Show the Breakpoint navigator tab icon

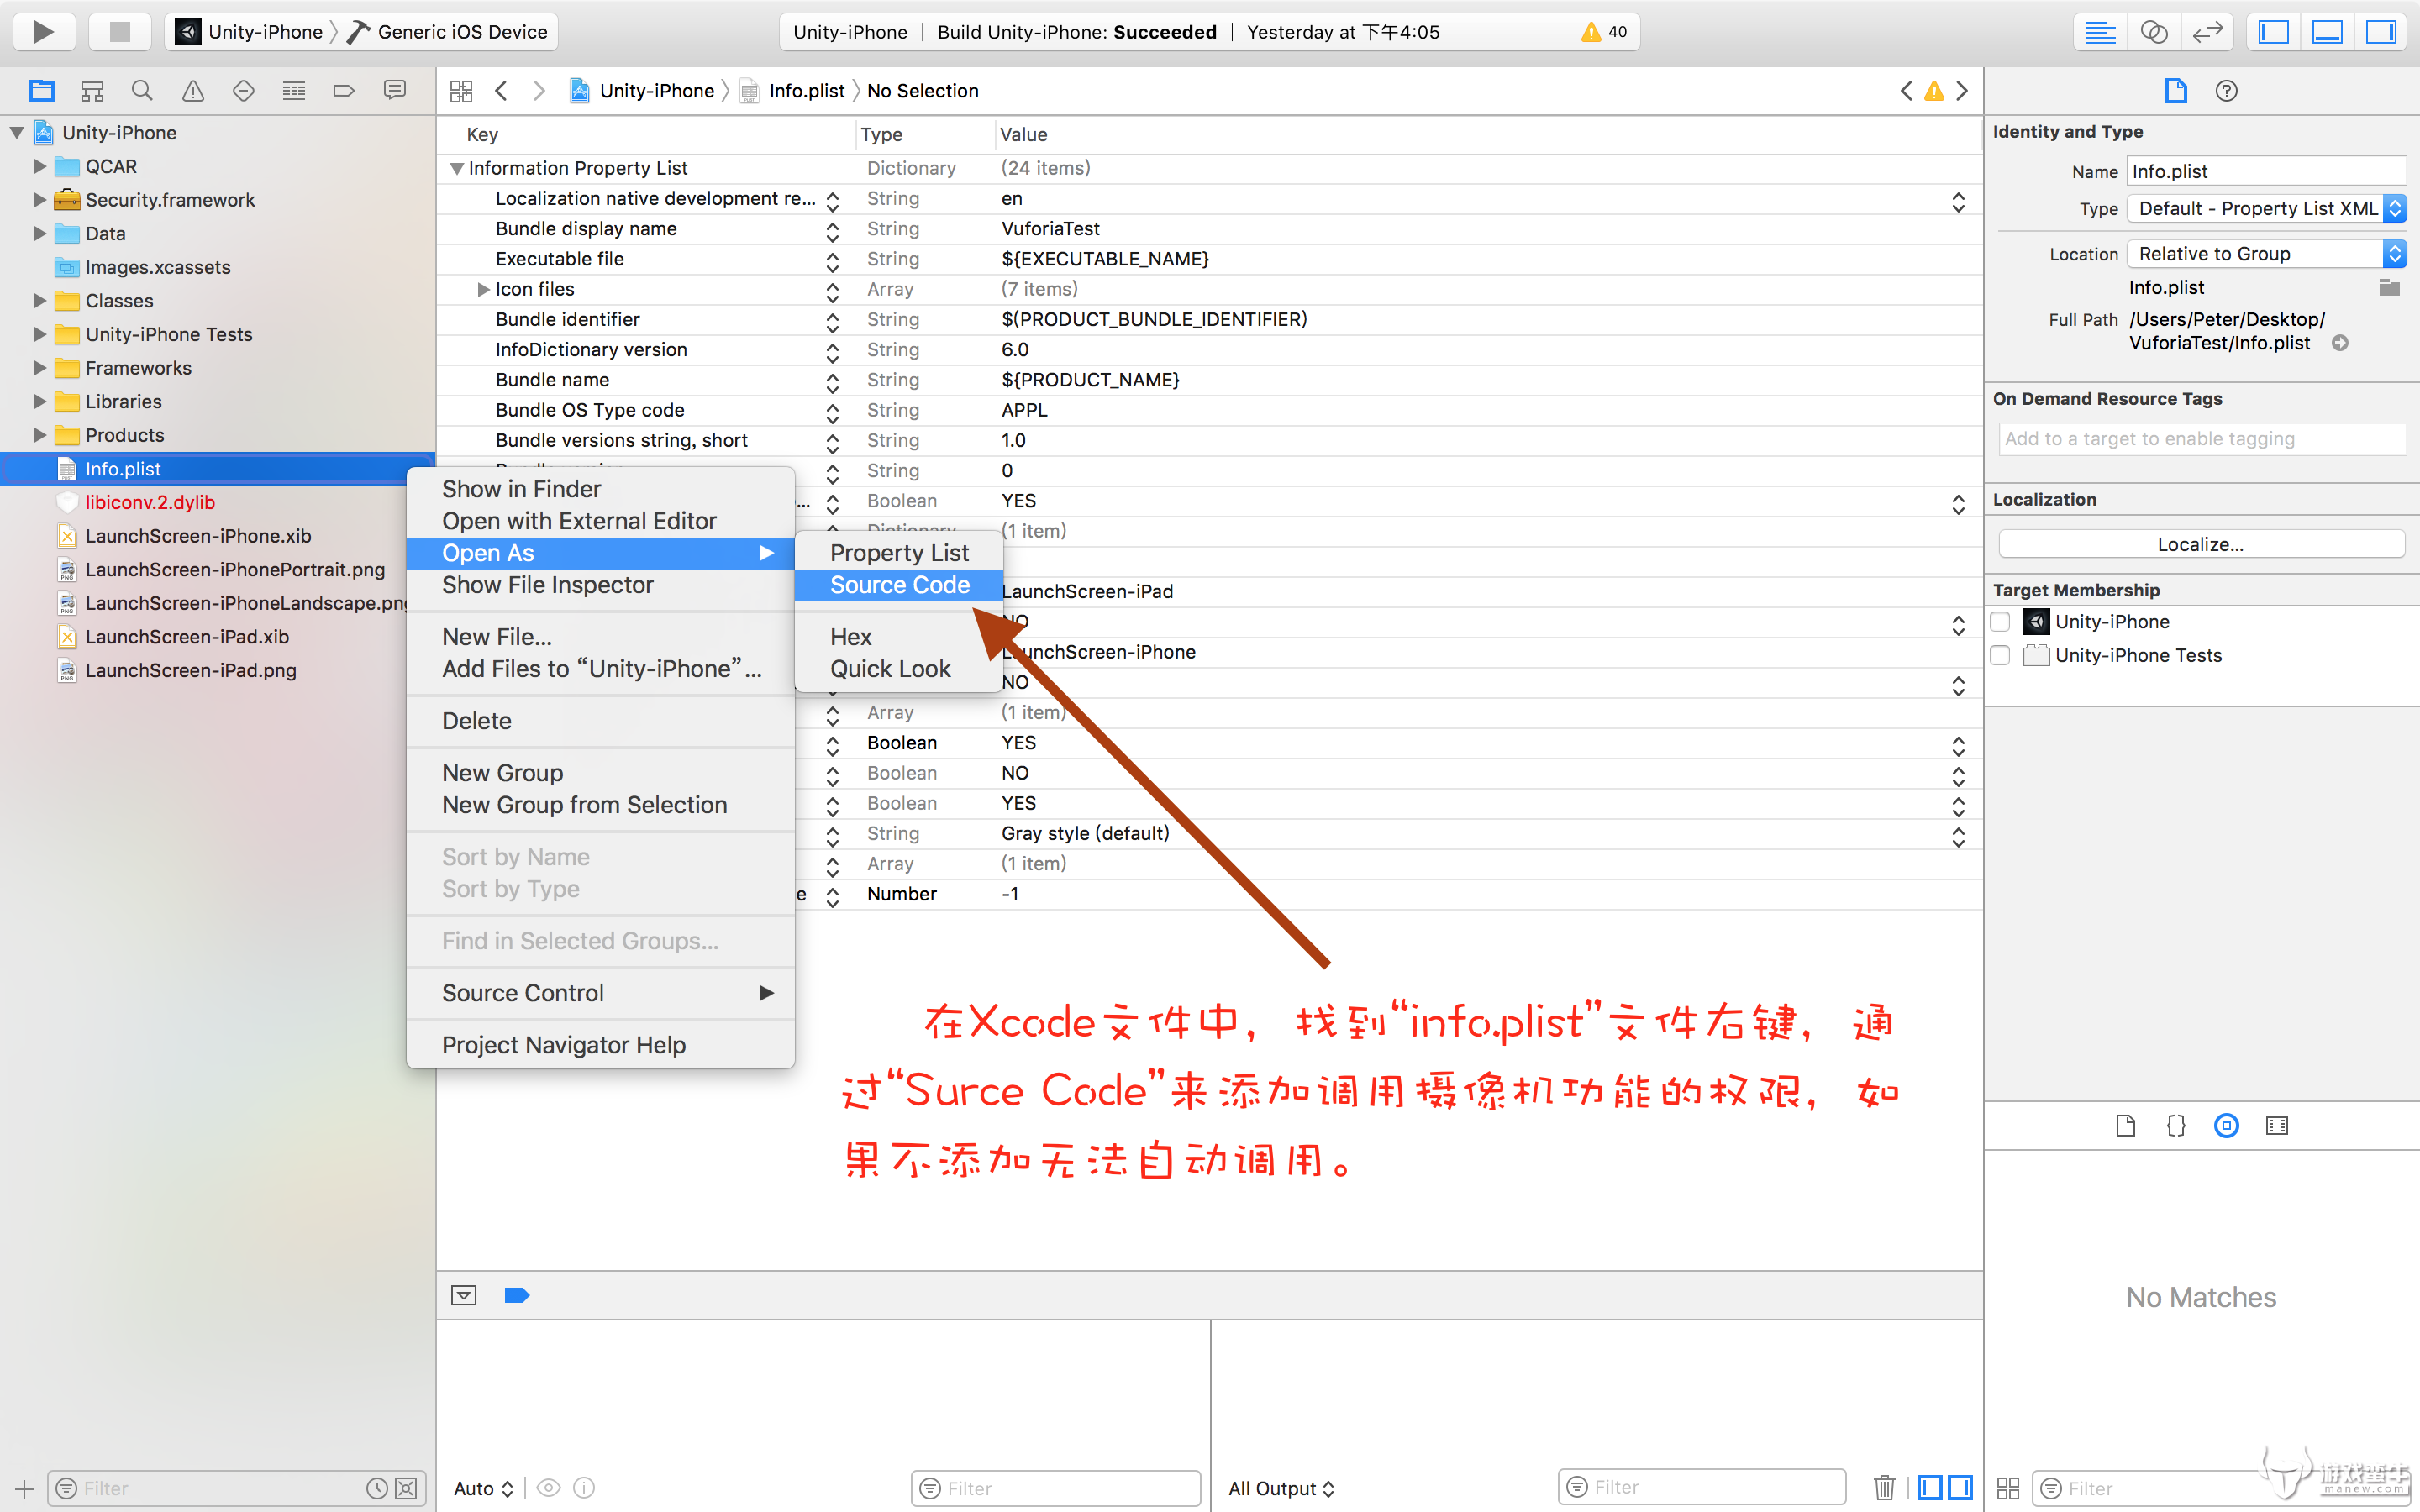[343, 91]
